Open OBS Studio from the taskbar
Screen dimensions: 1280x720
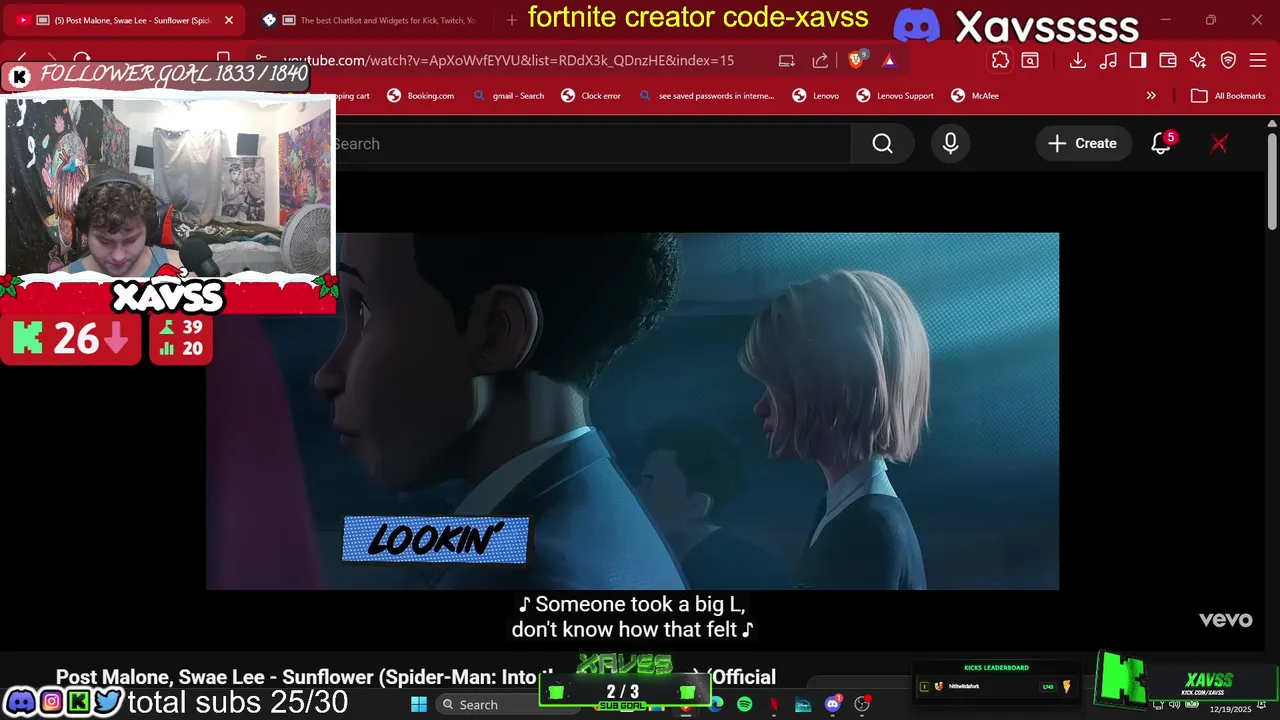tap(861, 704)
